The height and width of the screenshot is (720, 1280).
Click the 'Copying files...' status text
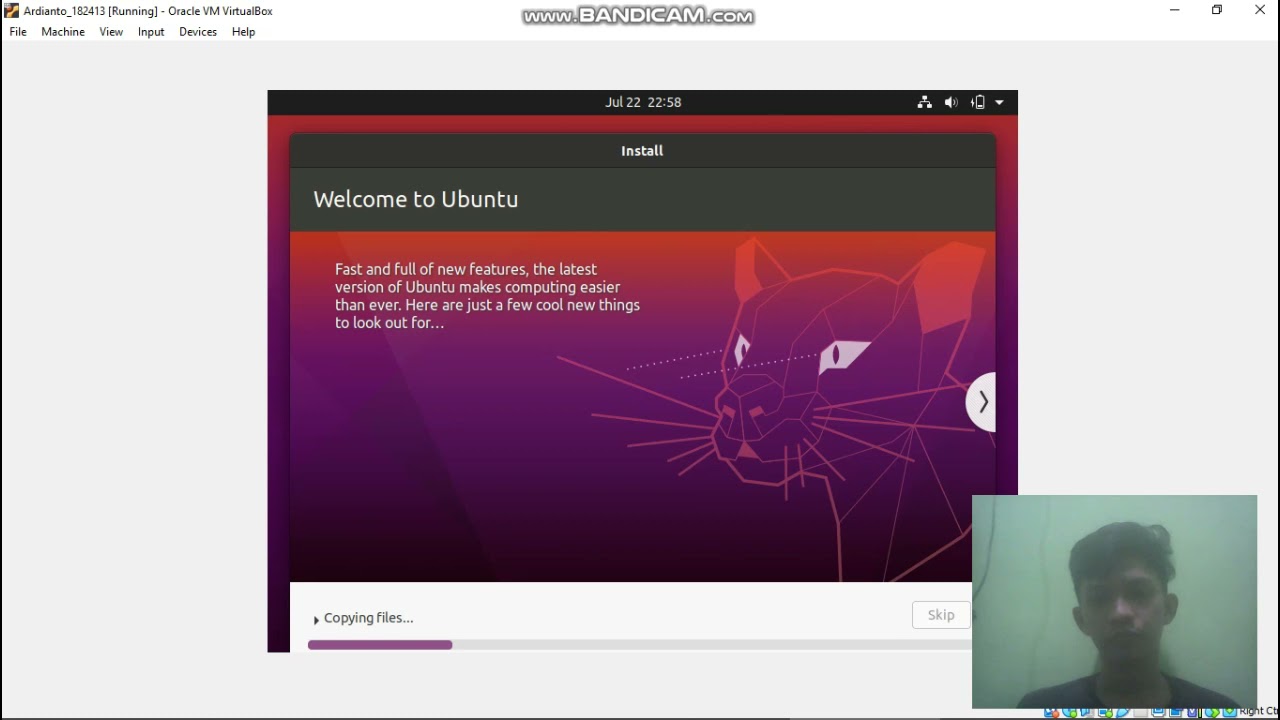pos(369,618)
